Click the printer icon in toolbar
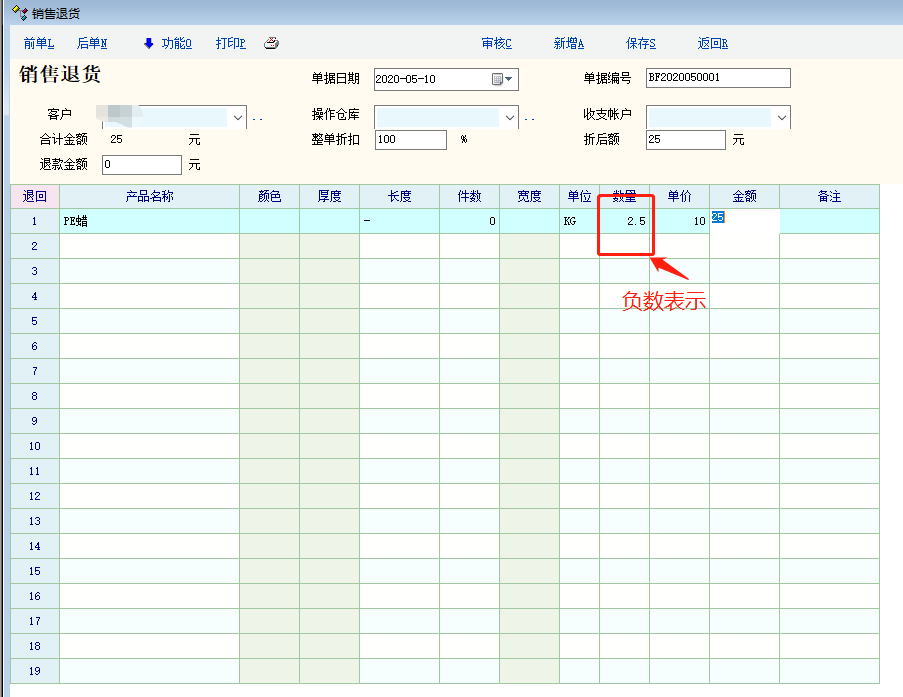 click(x=271, y=43)
